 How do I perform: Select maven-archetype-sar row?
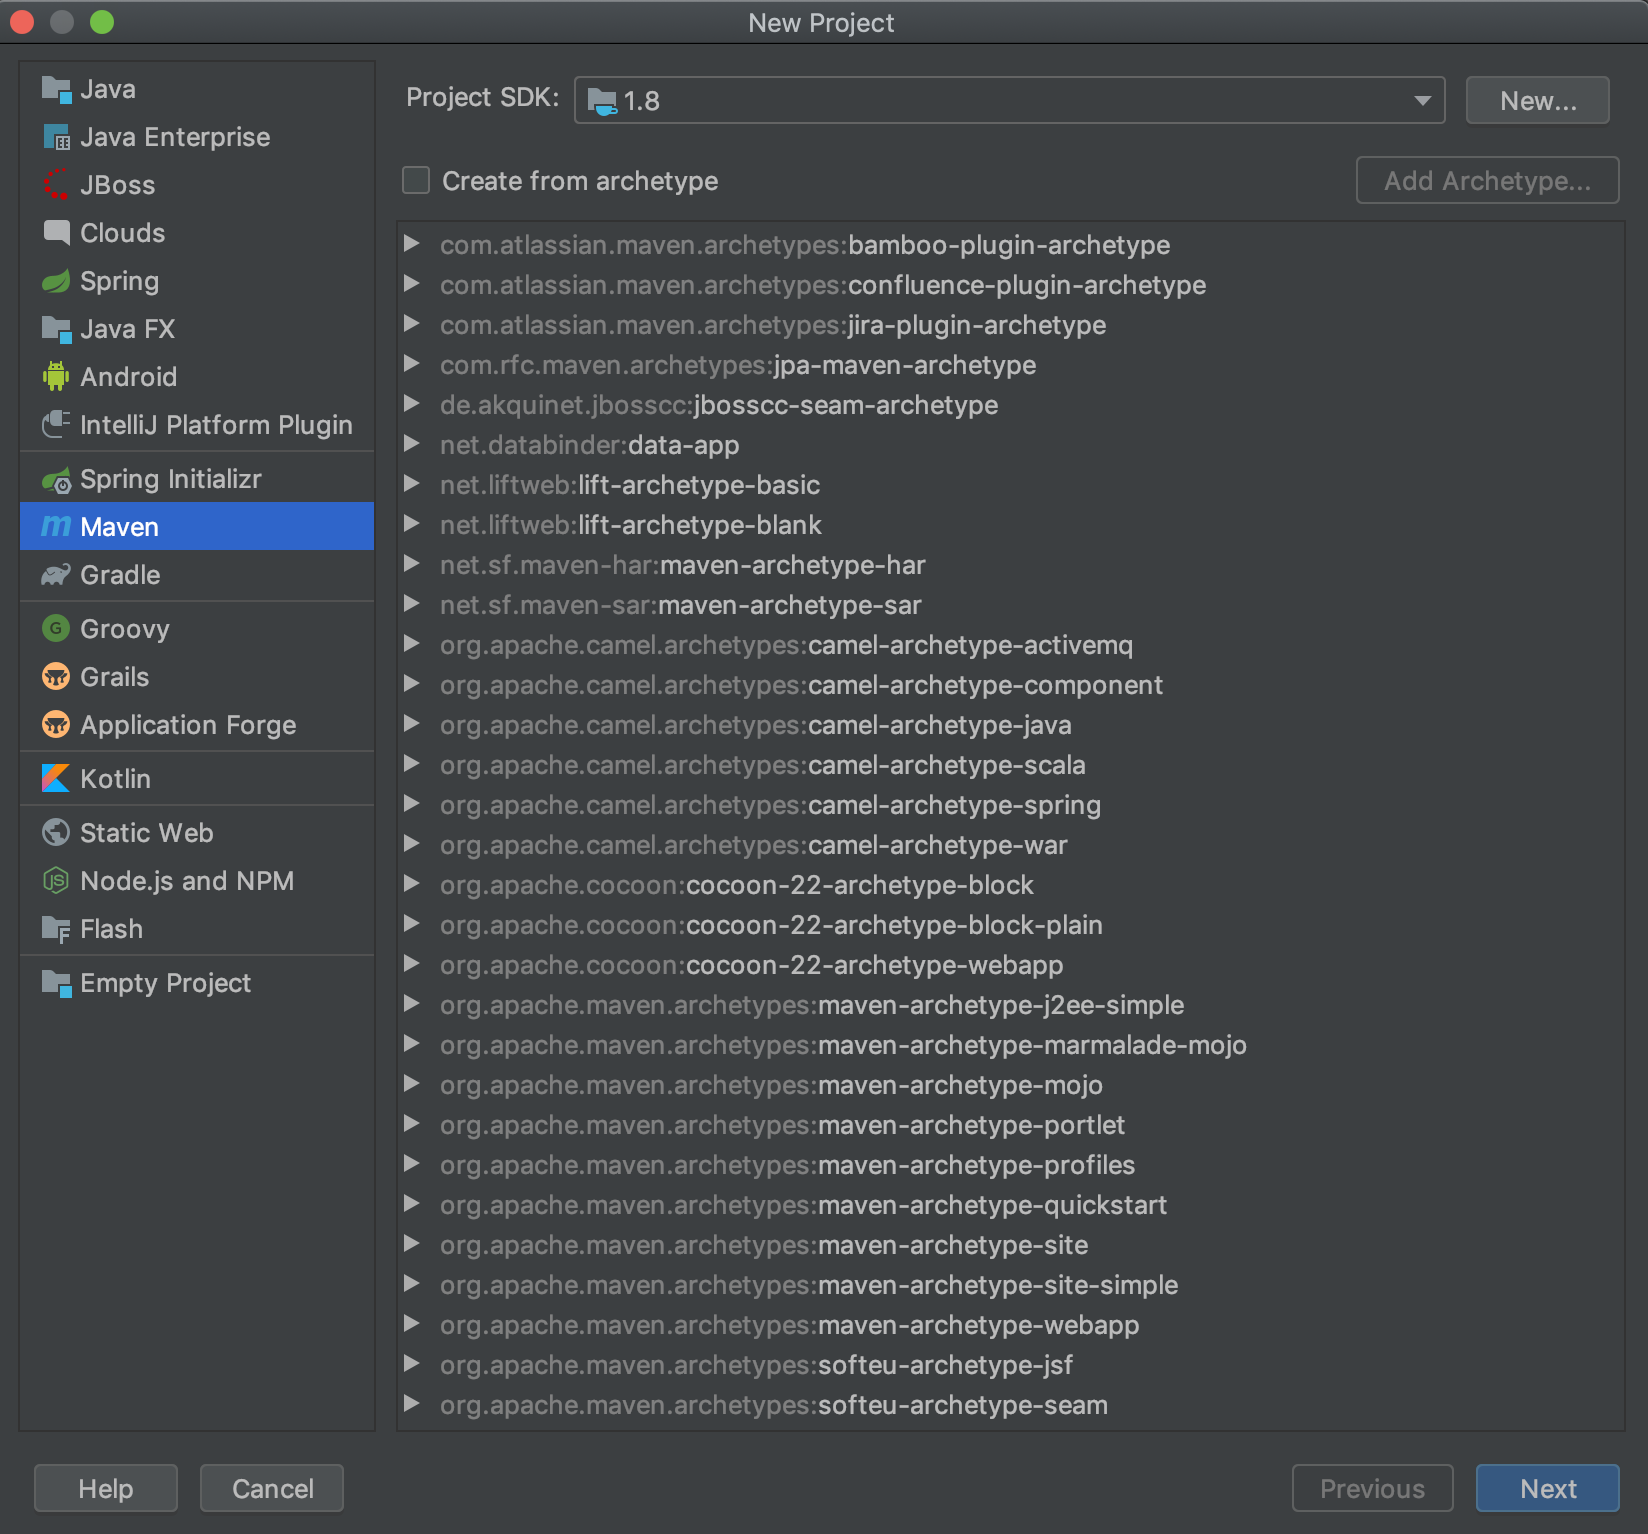(x=1011, y=605)
